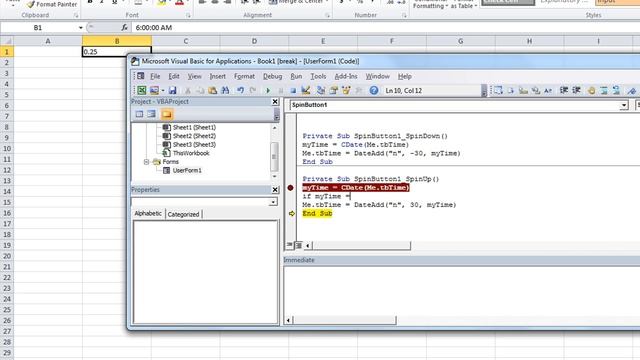Open the File menu in the VBA editor
The width and height of the screenshot is (640, 360).
pyautogui.click(x=155, y=76)
